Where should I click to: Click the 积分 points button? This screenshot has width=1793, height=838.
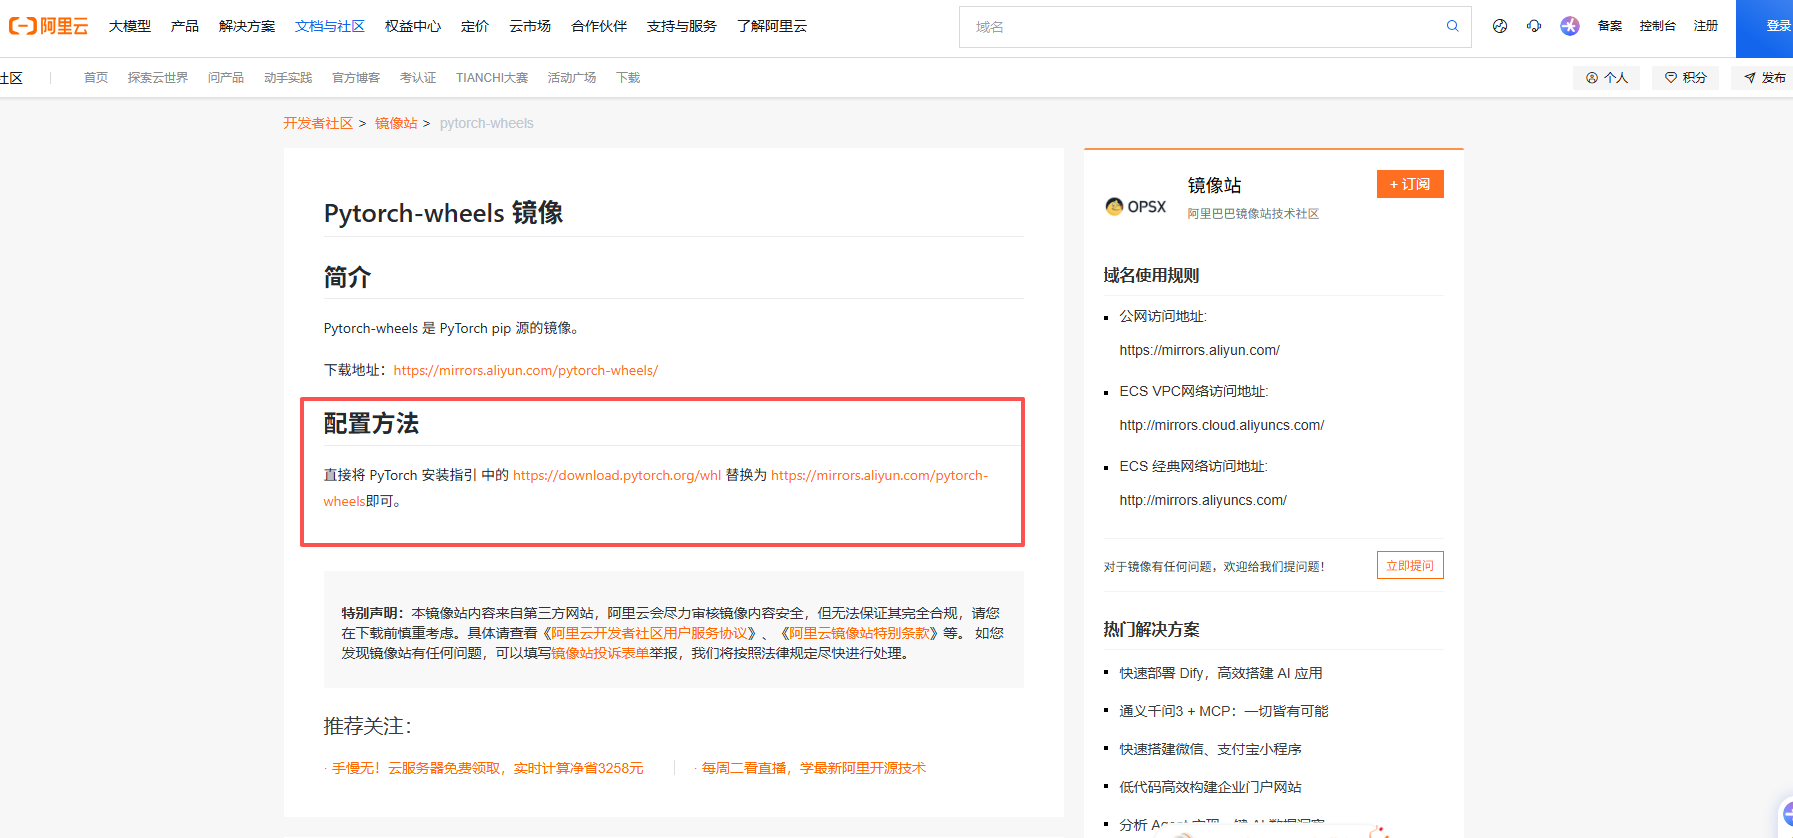click(x=1685, y=78)
